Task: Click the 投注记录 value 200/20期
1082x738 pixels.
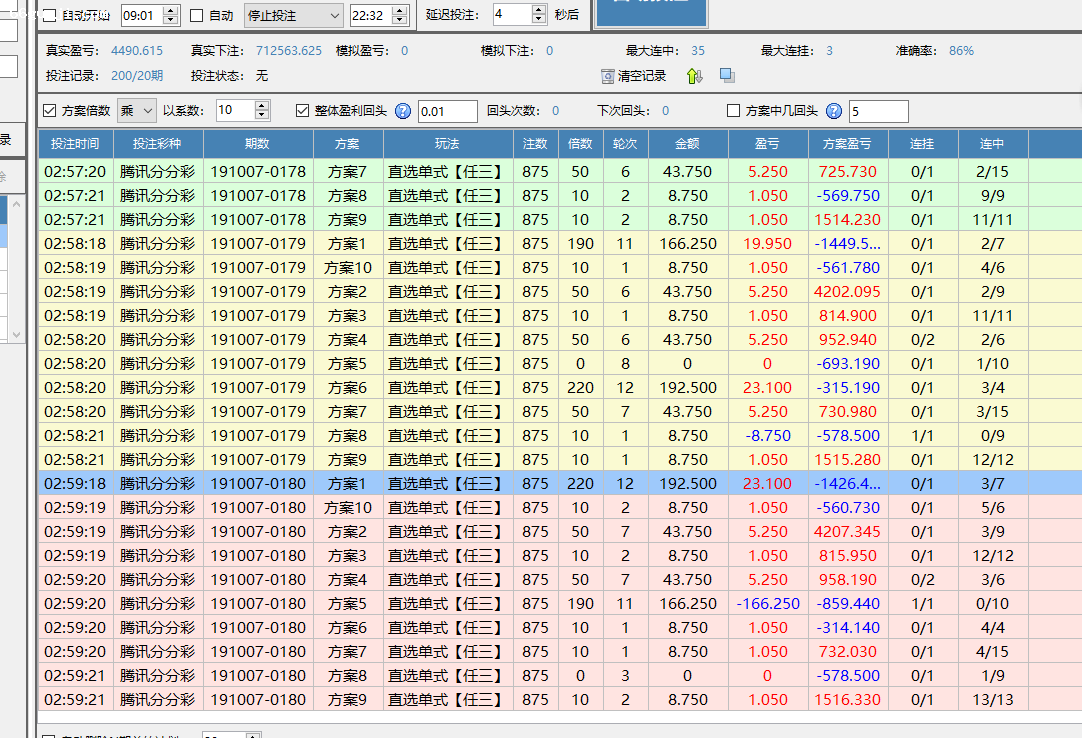Action: click(x=137, y=75)
